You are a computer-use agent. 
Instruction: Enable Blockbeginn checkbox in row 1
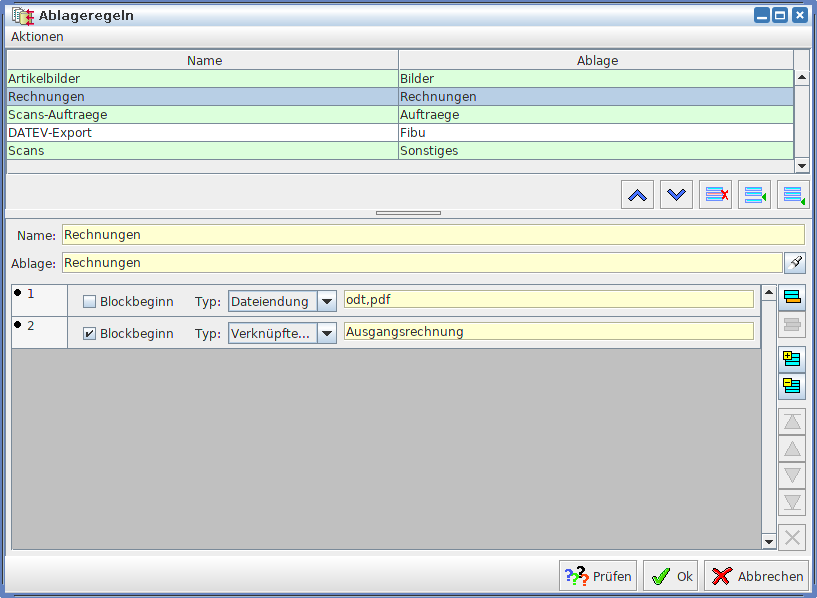90,302
